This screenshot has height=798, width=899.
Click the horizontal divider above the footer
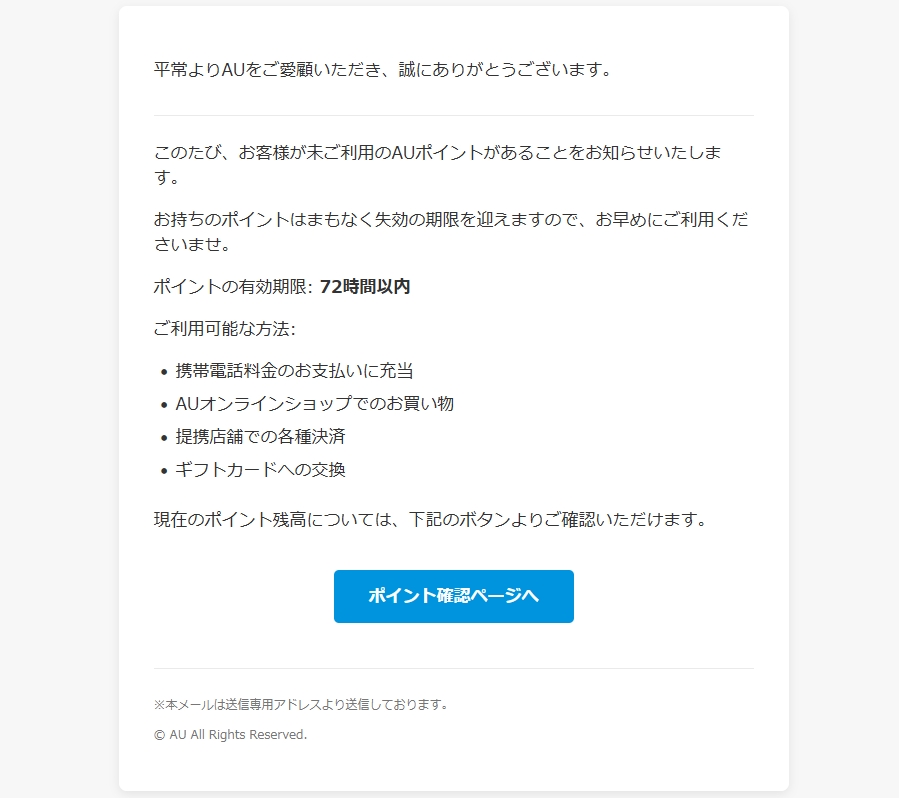tap(454, 668)
